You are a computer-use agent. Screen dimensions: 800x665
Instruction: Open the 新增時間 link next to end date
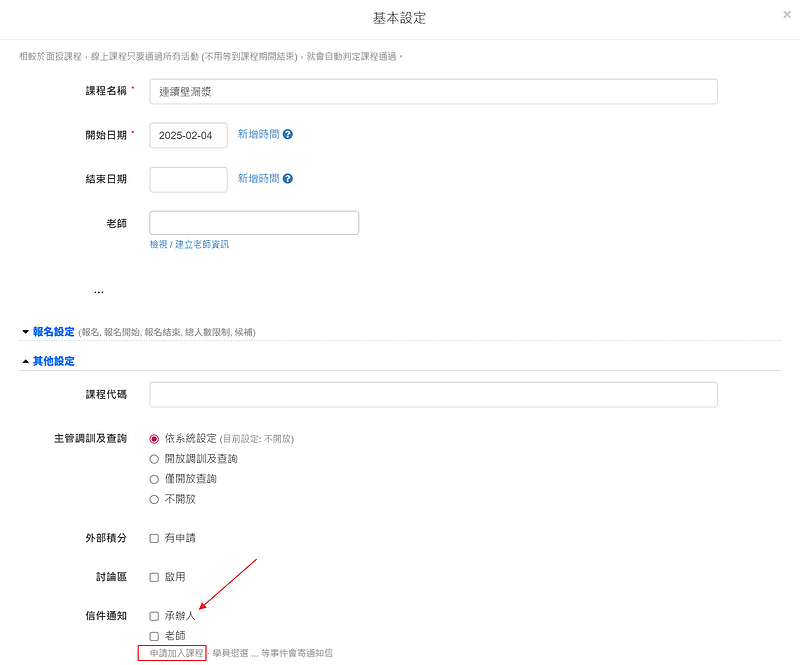(x=259, y=179)
